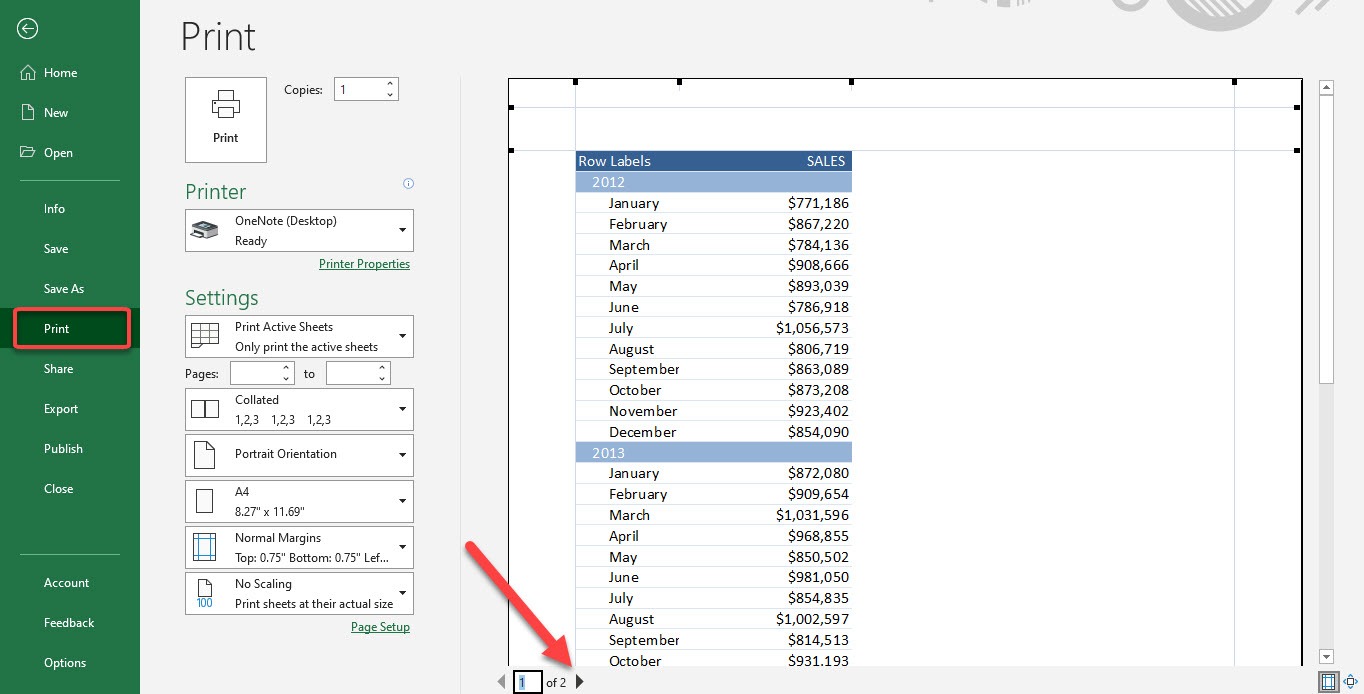The width and height of the screenshot is (1364, 694).
Task: Click the printer info icon
Action: pos(408,184)
